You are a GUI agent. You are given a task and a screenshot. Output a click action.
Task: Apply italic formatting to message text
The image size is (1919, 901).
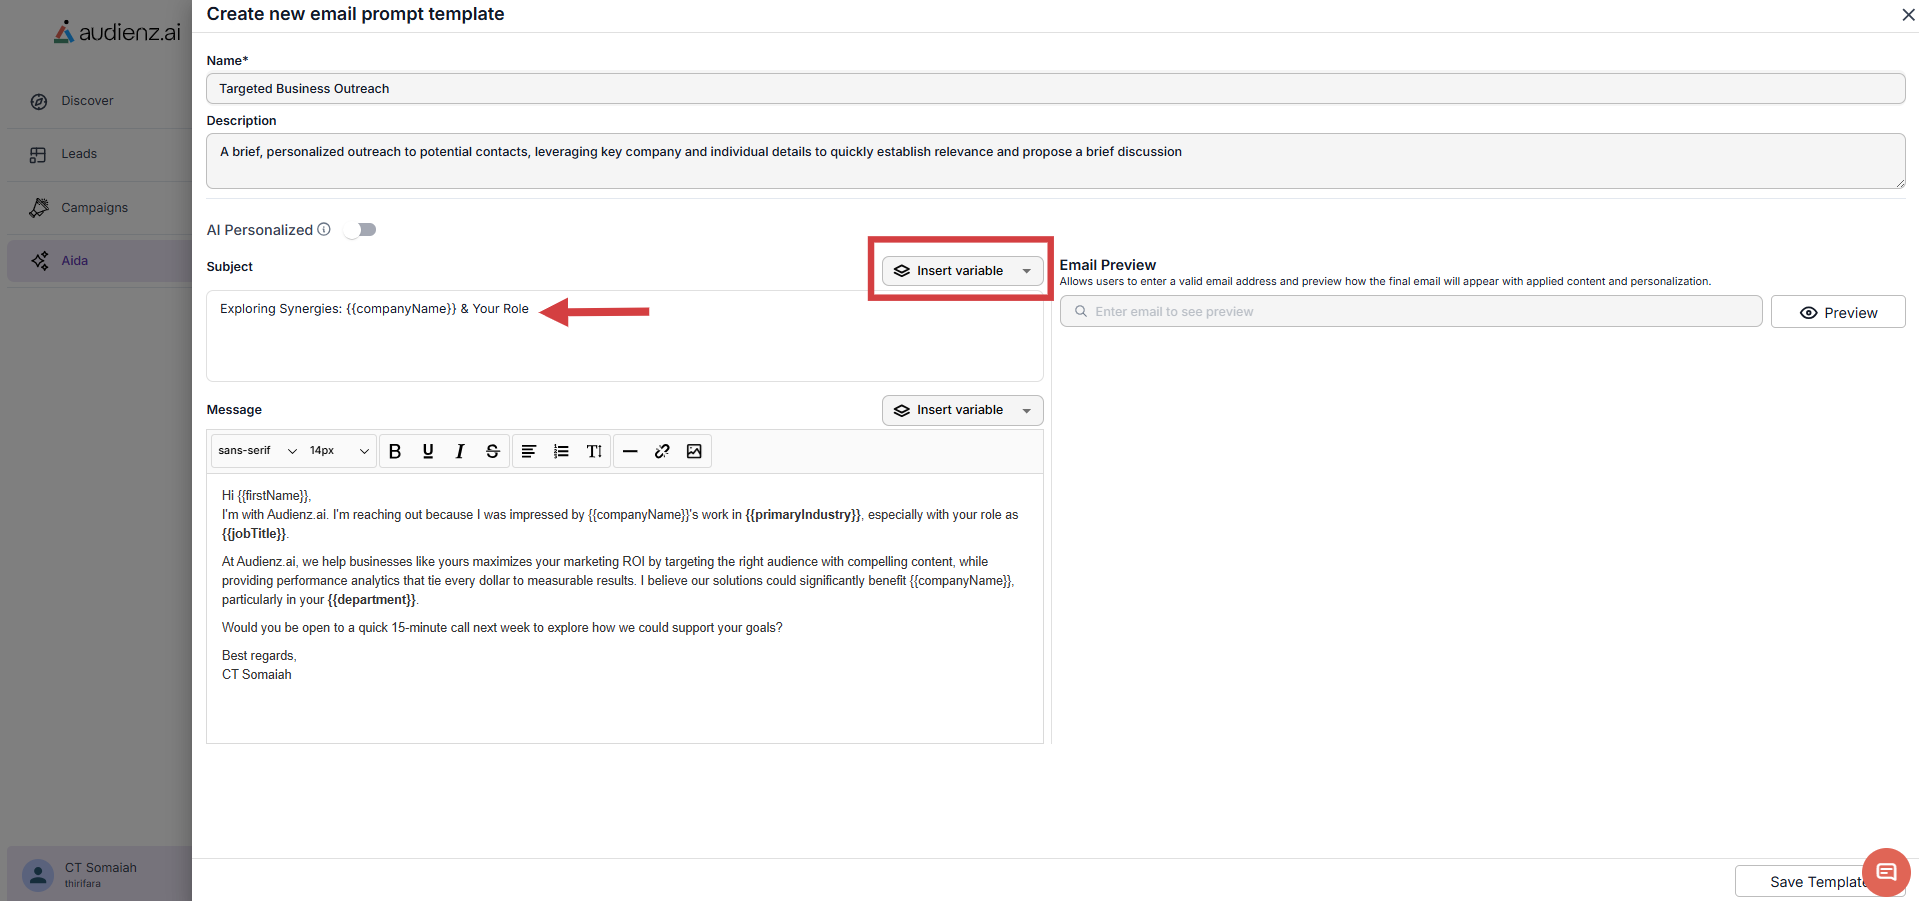click(460, 451)
